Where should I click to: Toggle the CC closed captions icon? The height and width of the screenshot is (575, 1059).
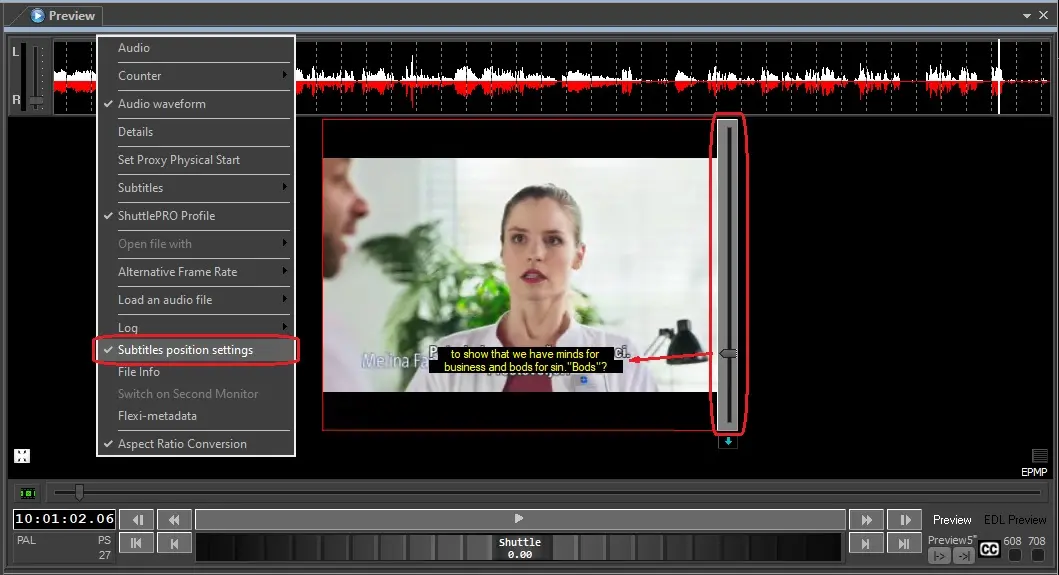click(989, 549)
